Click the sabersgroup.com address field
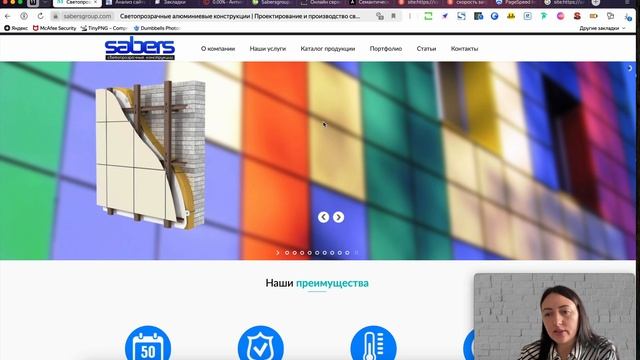The image size is (640, 360). click(x=87, y=16)
